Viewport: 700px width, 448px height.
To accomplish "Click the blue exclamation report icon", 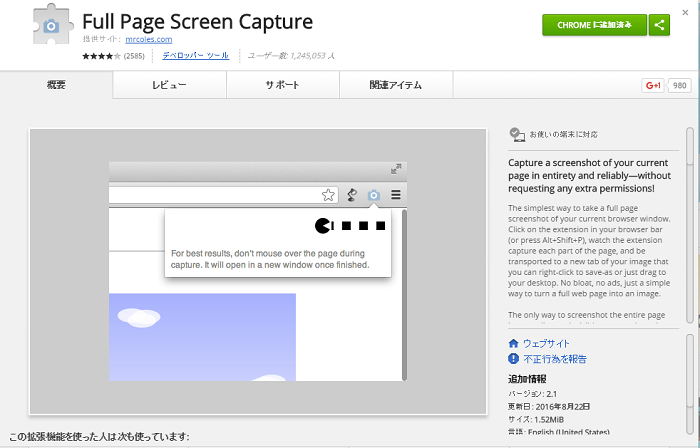I will 513,358.
